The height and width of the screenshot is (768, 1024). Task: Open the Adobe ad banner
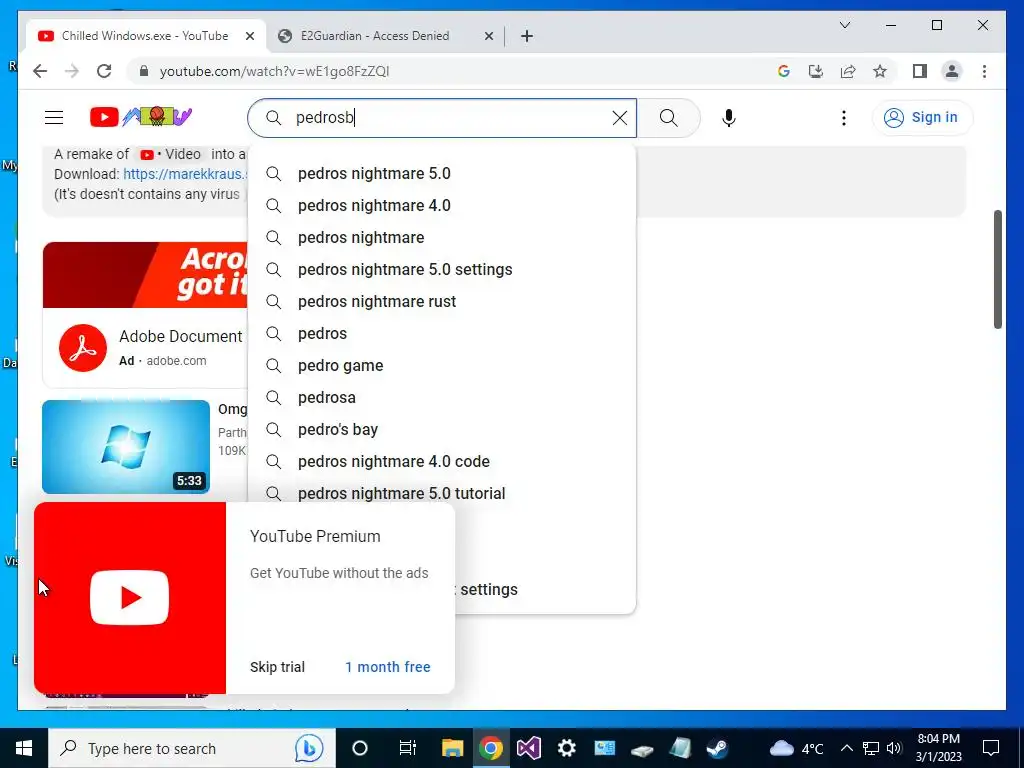[x=145, y=275]
